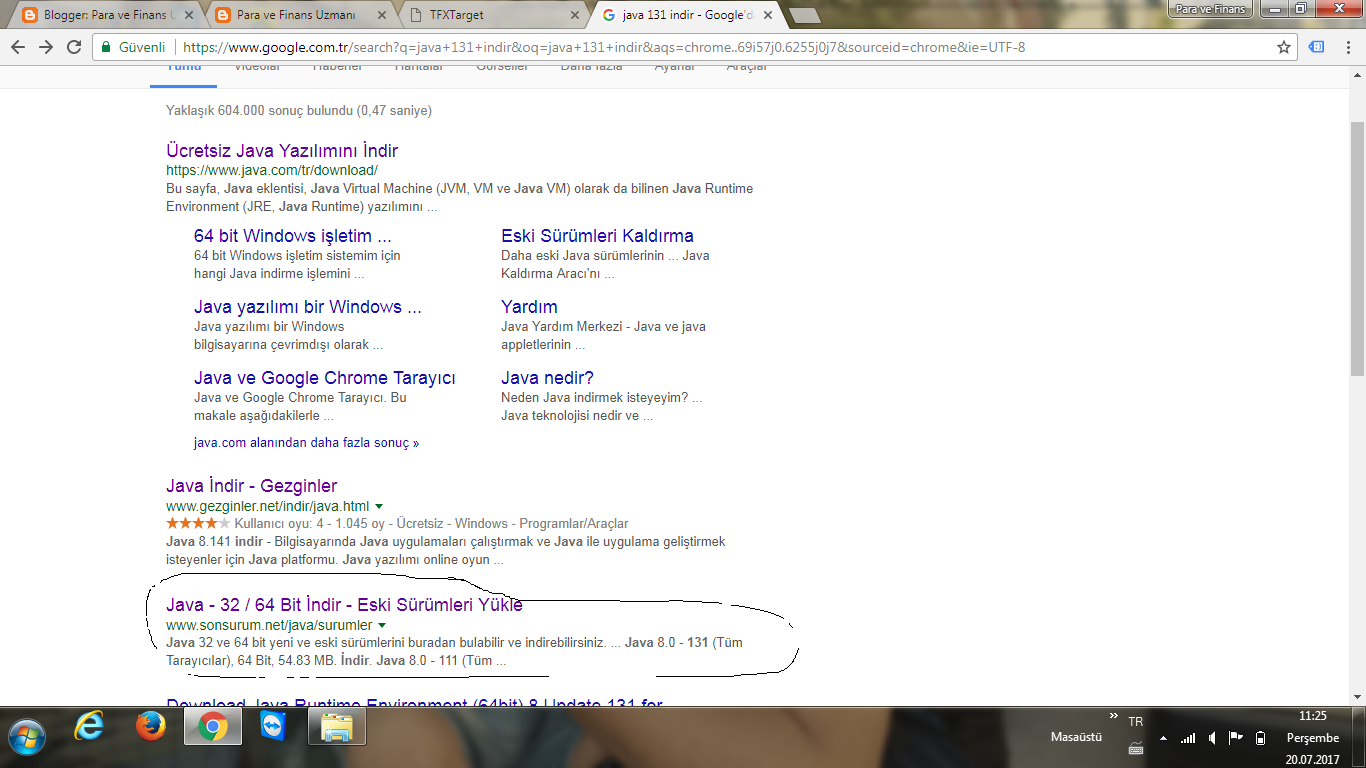Viewport: 1366px width, 768px height.
Task: Open the blue extension icon beside address bar
Action: (x=1317, y=47)
